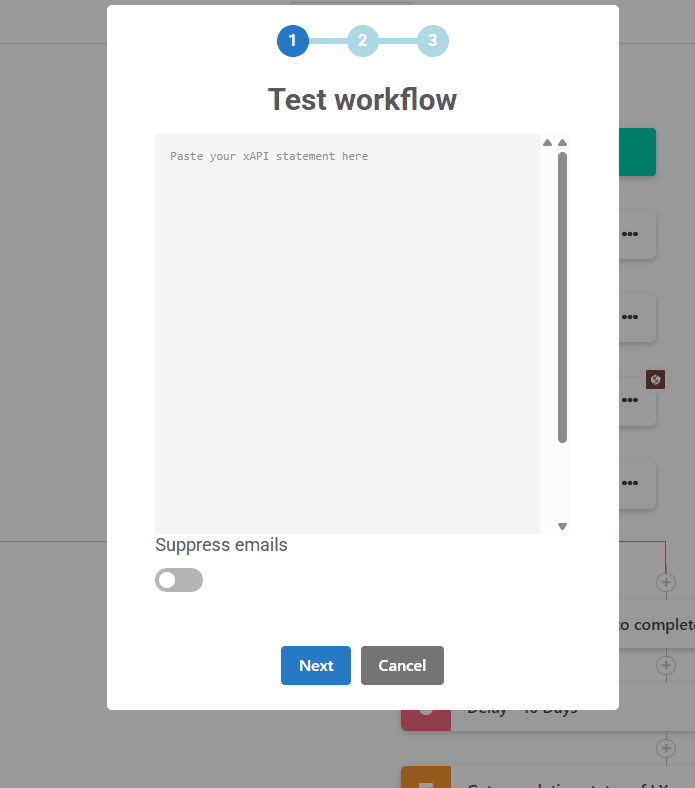Click the dark square badge icon on the workflow card
Image resolution: width=695 pixels, height=788 pixels.
[x=655, y=379]
